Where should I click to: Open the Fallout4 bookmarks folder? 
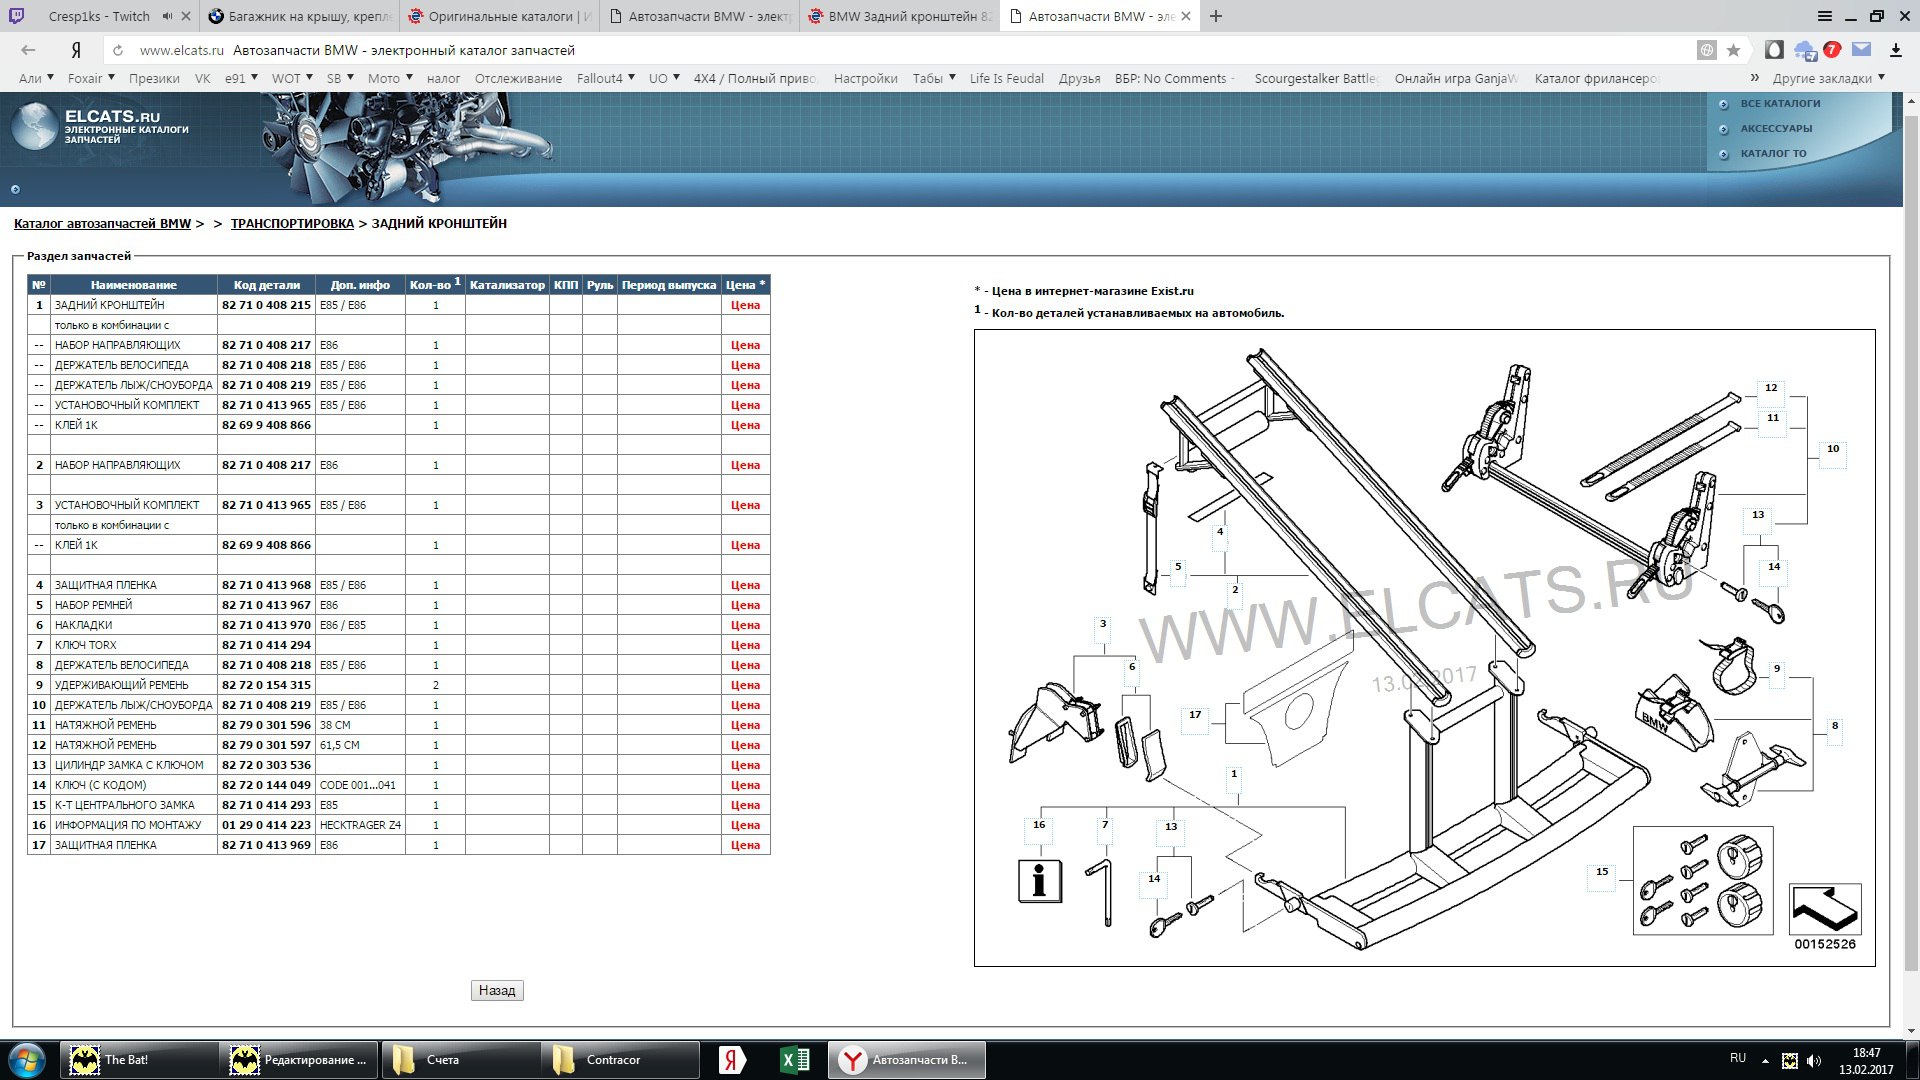click(605, 78)
